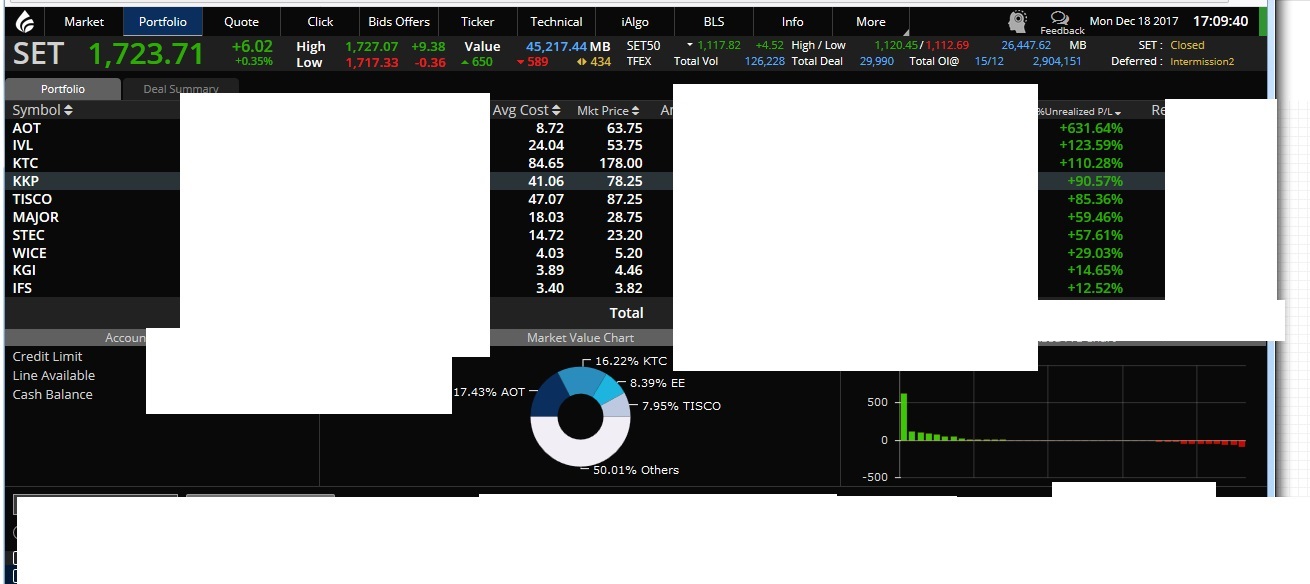Screen dimensions: 1310x584
Task: Open the Ticker menu
Action: 478,21
